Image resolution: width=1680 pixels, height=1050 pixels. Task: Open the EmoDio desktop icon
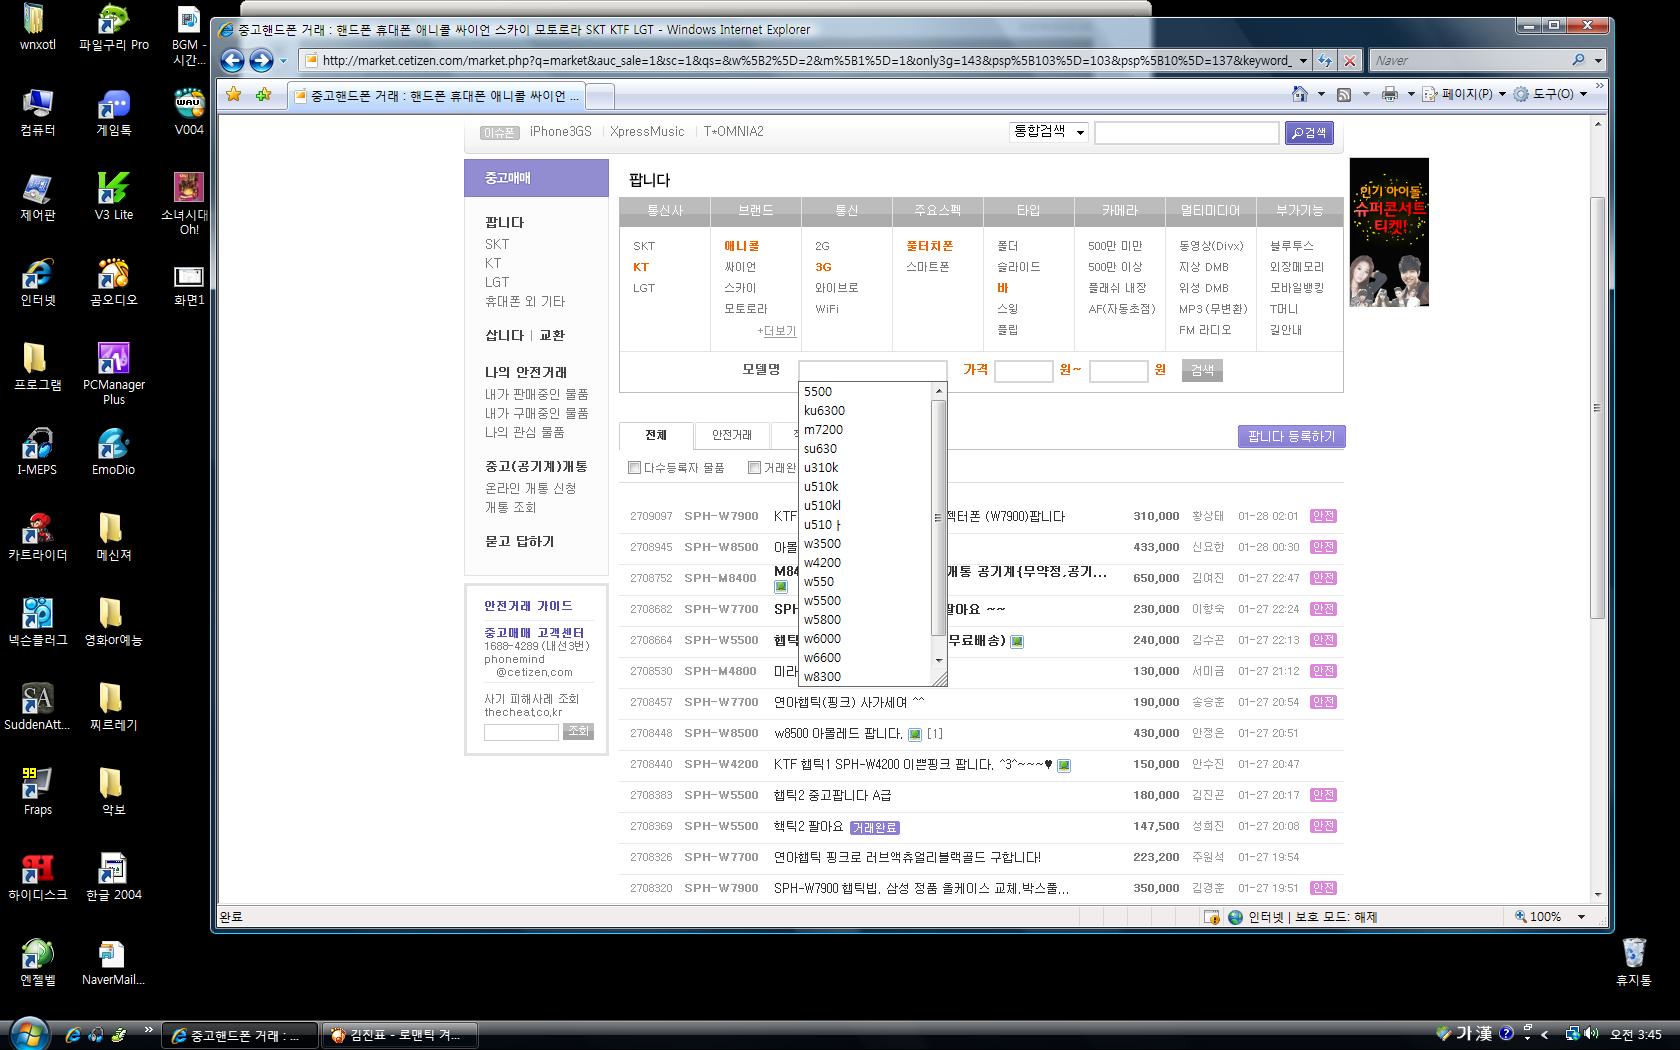point(114,452)
